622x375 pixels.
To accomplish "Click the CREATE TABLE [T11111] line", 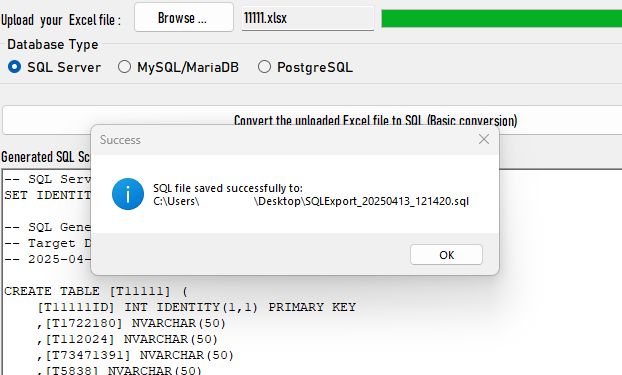I will tap(95, 291).
